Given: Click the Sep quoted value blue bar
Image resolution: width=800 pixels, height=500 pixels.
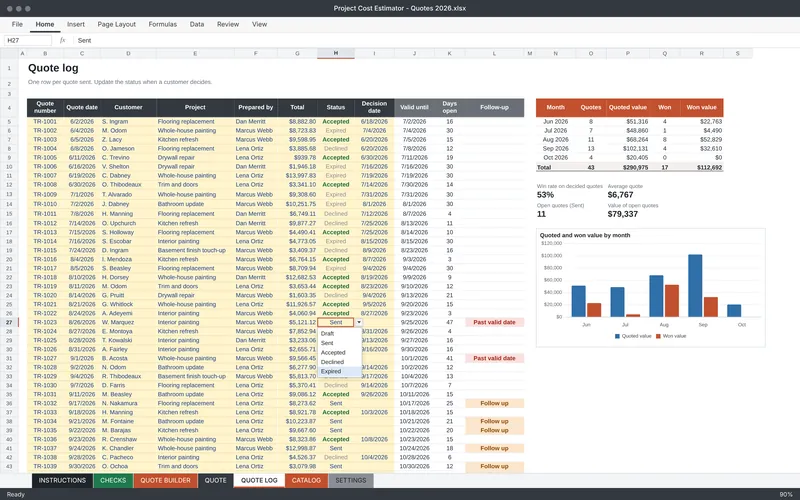Looking at the screenshot, I should (x=695, y=286).
